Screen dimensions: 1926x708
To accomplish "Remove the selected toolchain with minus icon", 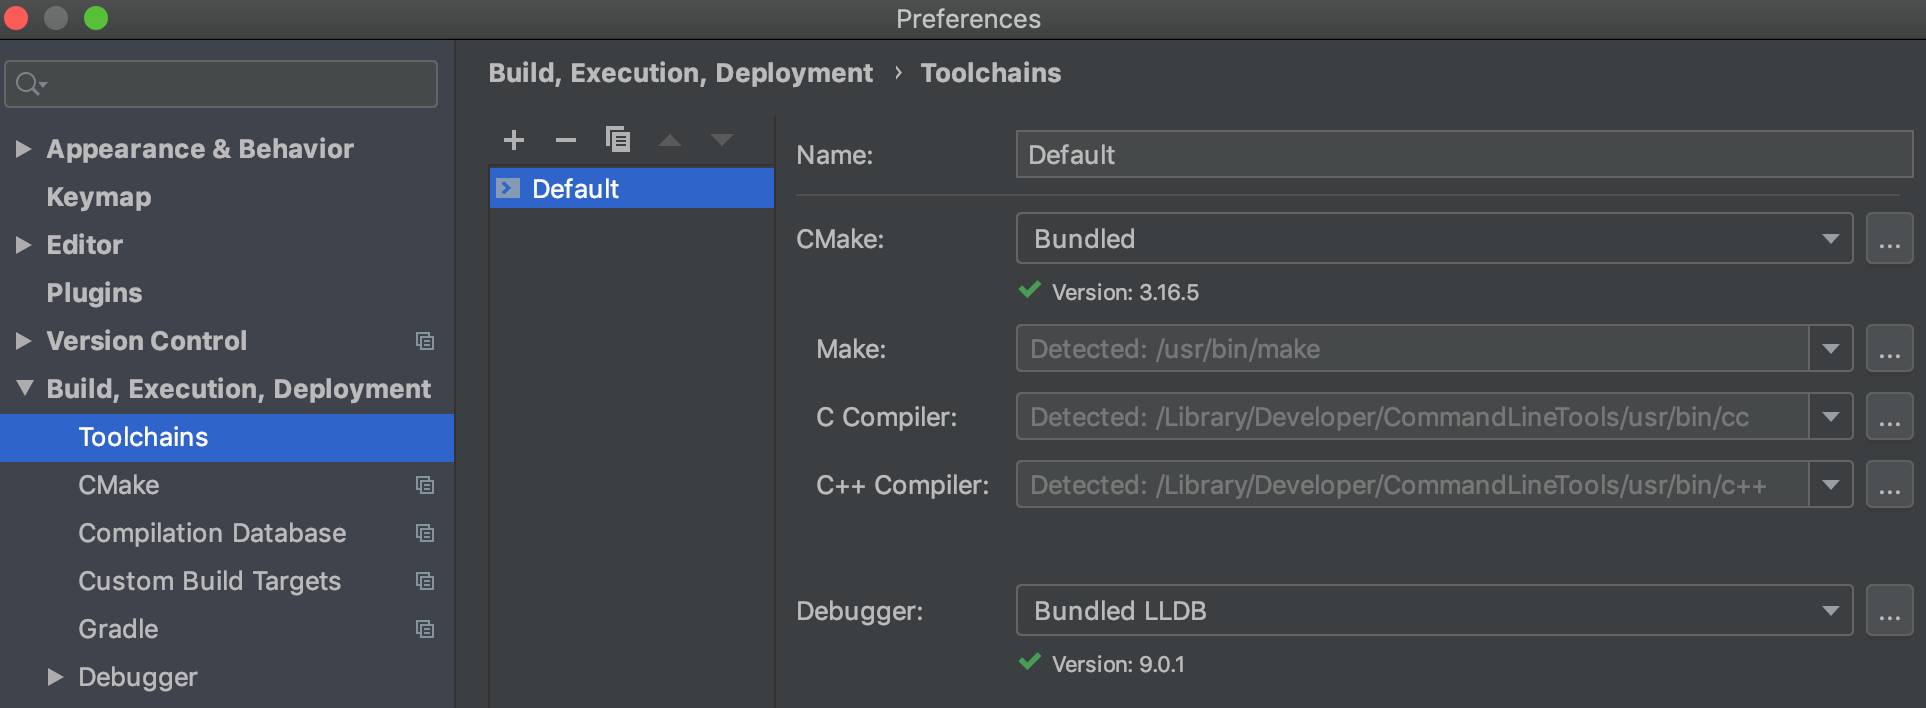I will tap(566, 140).
